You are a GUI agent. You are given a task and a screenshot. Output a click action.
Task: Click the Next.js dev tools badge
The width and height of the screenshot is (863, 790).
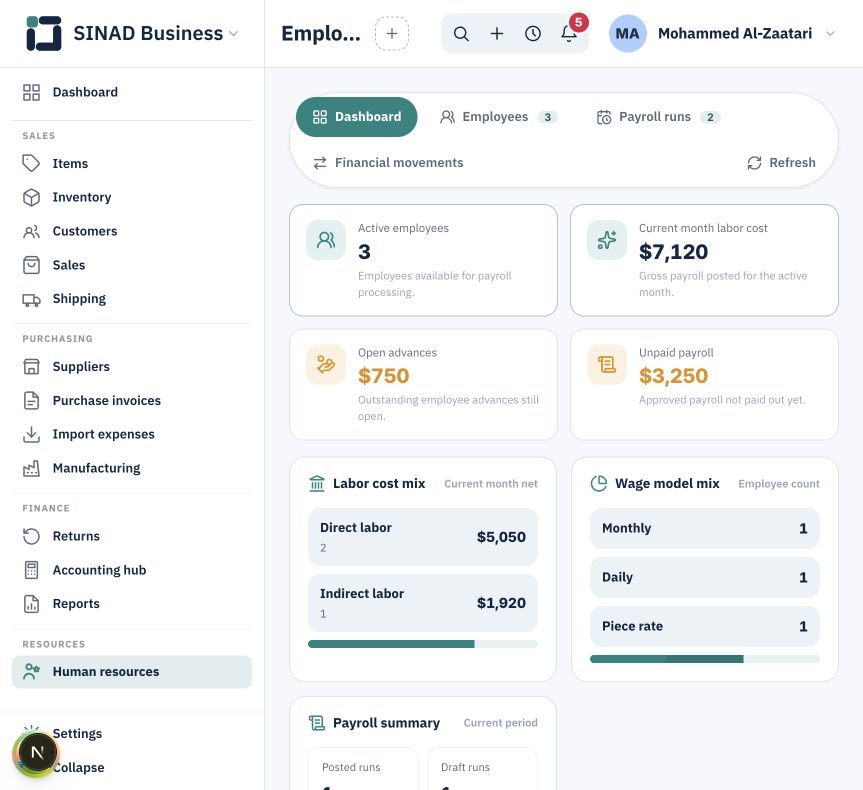(x=37, y=752)
